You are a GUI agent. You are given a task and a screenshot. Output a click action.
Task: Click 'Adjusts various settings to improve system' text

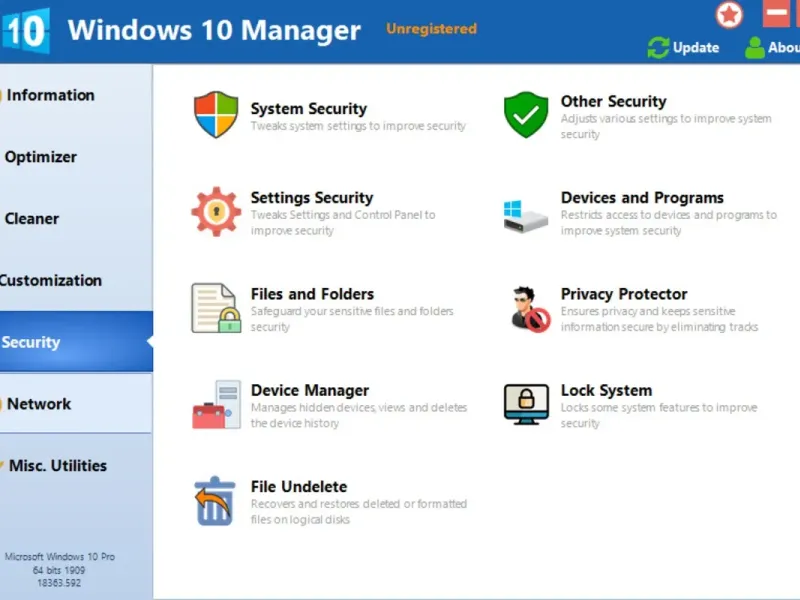[666, 118]
